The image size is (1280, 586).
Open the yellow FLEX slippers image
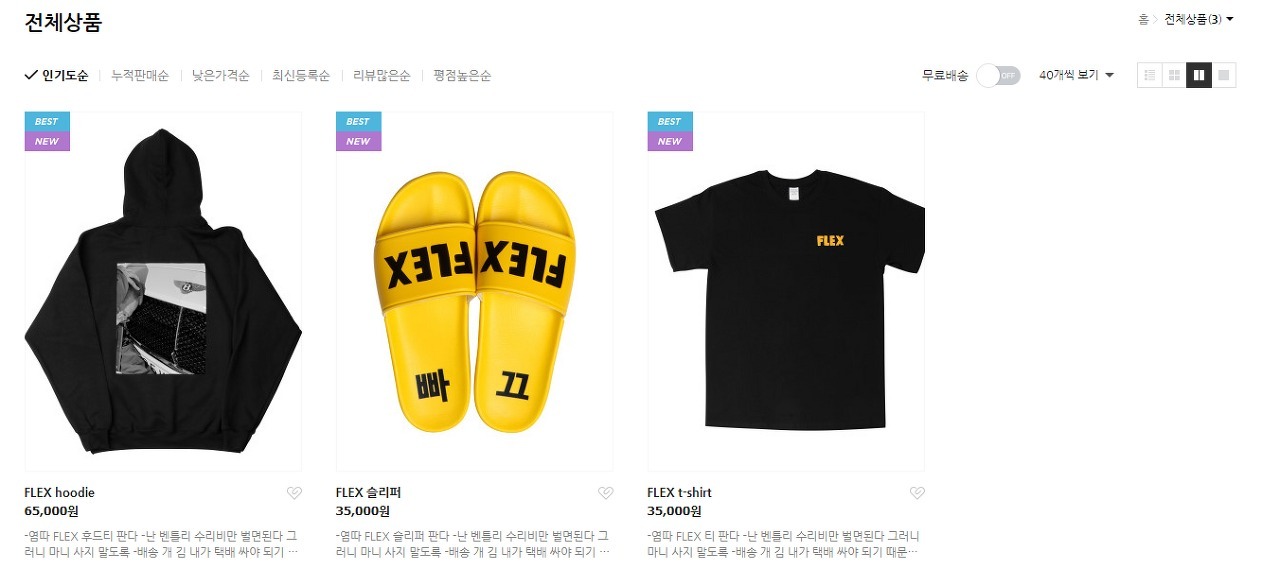click(475, 291)
